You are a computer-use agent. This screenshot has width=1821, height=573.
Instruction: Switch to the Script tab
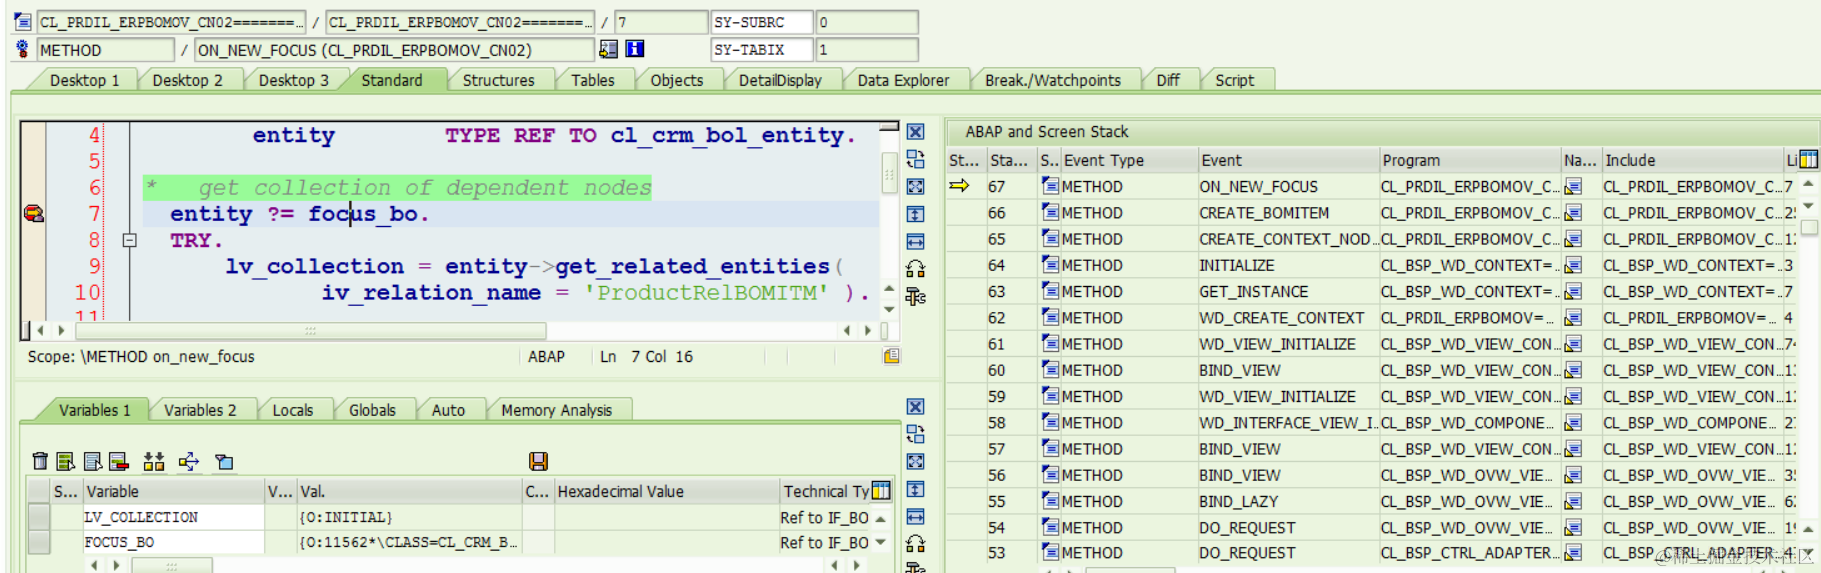click(1234, 80)
